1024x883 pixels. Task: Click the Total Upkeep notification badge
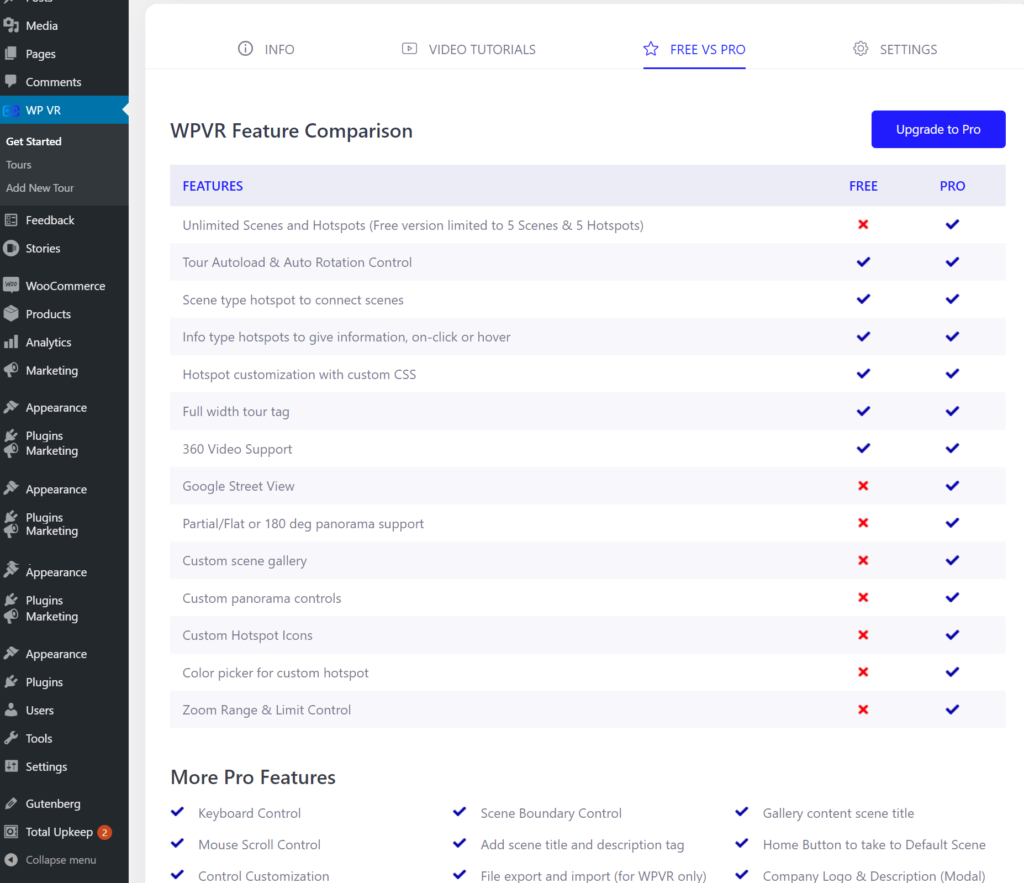pos(104,832)
